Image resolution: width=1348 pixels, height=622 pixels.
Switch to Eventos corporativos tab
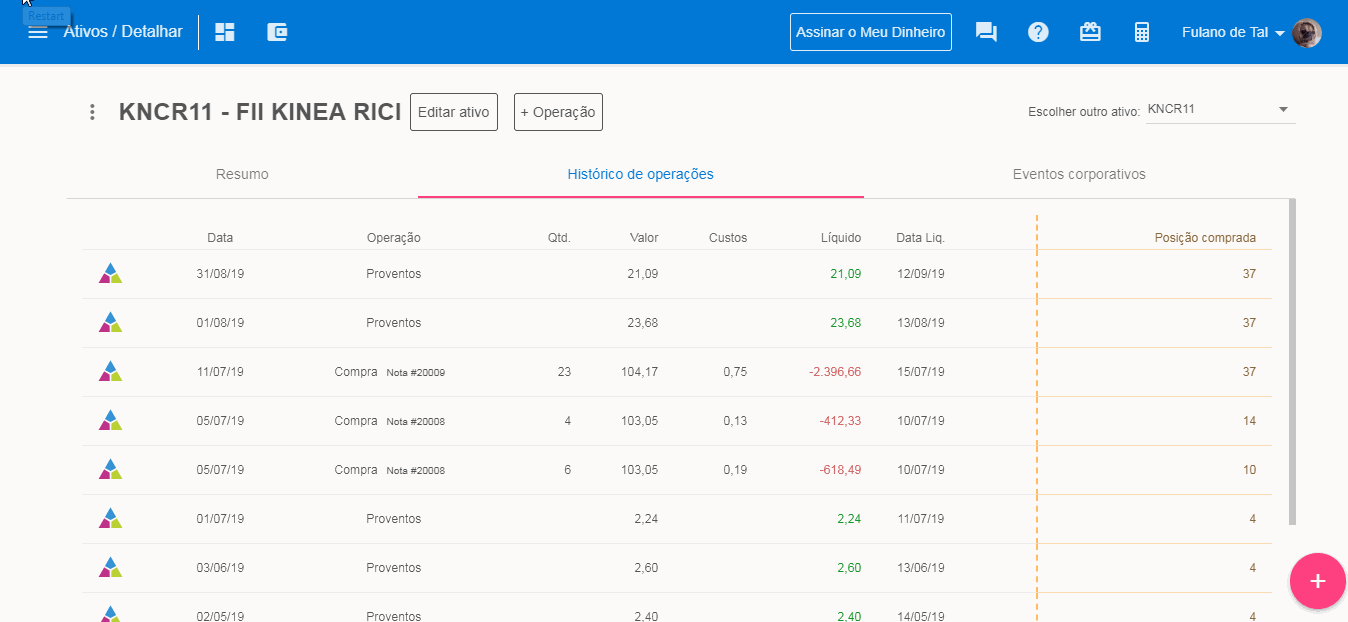1079,174
